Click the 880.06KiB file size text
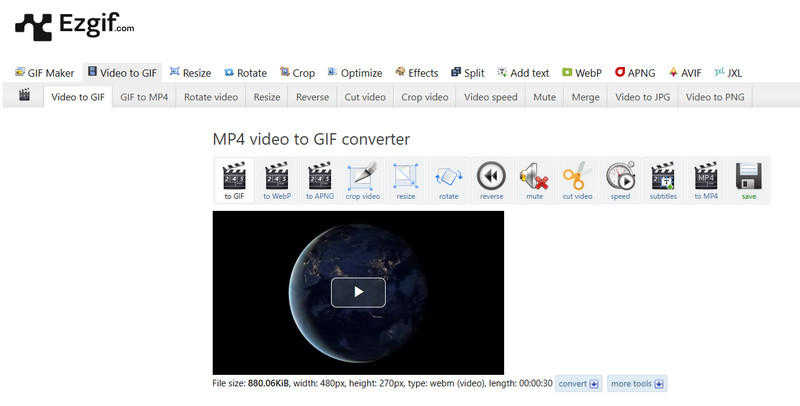This screenshot has width=800, height=406. 268,383
